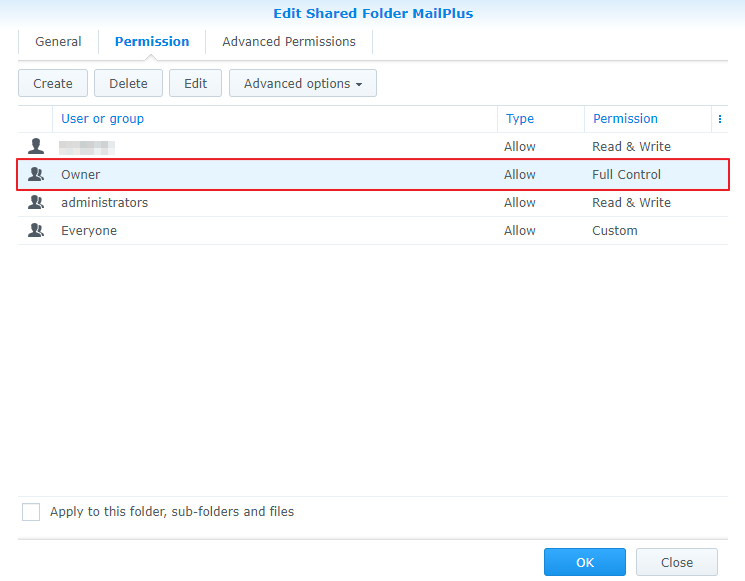
Task: Click Allow in the Owner row
Action: click(520, 174)
